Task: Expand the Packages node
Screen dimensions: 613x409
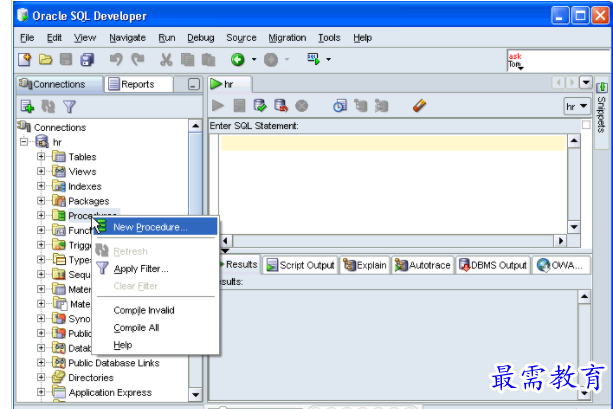Action: click(41, 201)
